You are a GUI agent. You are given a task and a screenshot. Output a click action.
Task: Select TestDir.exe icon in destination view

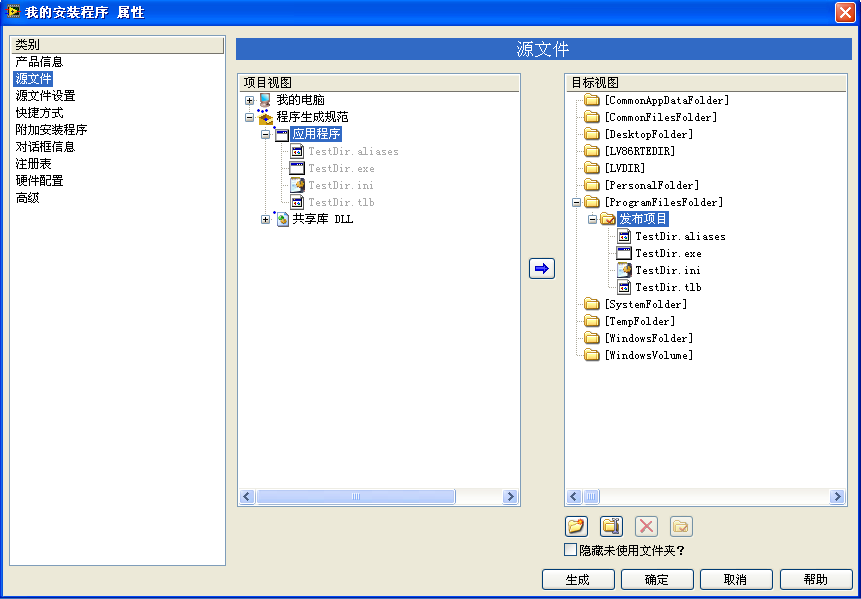tap(624, 253)
